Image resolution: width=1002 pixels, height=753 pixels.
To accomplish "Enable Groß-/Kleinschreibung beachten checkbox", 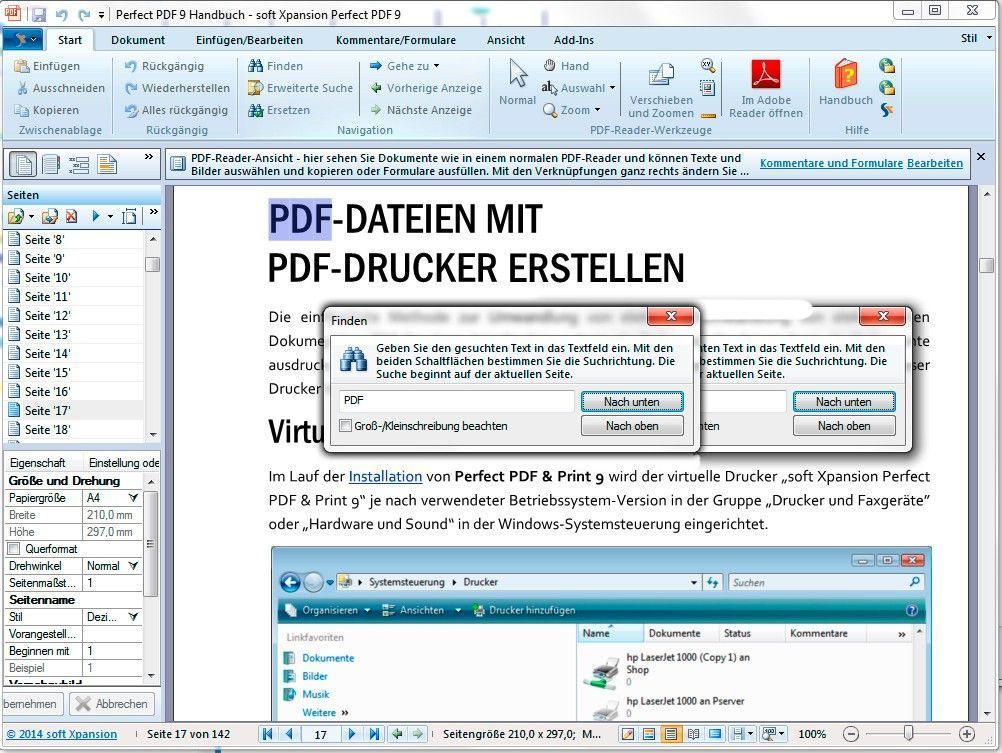I will pos(346,426).
